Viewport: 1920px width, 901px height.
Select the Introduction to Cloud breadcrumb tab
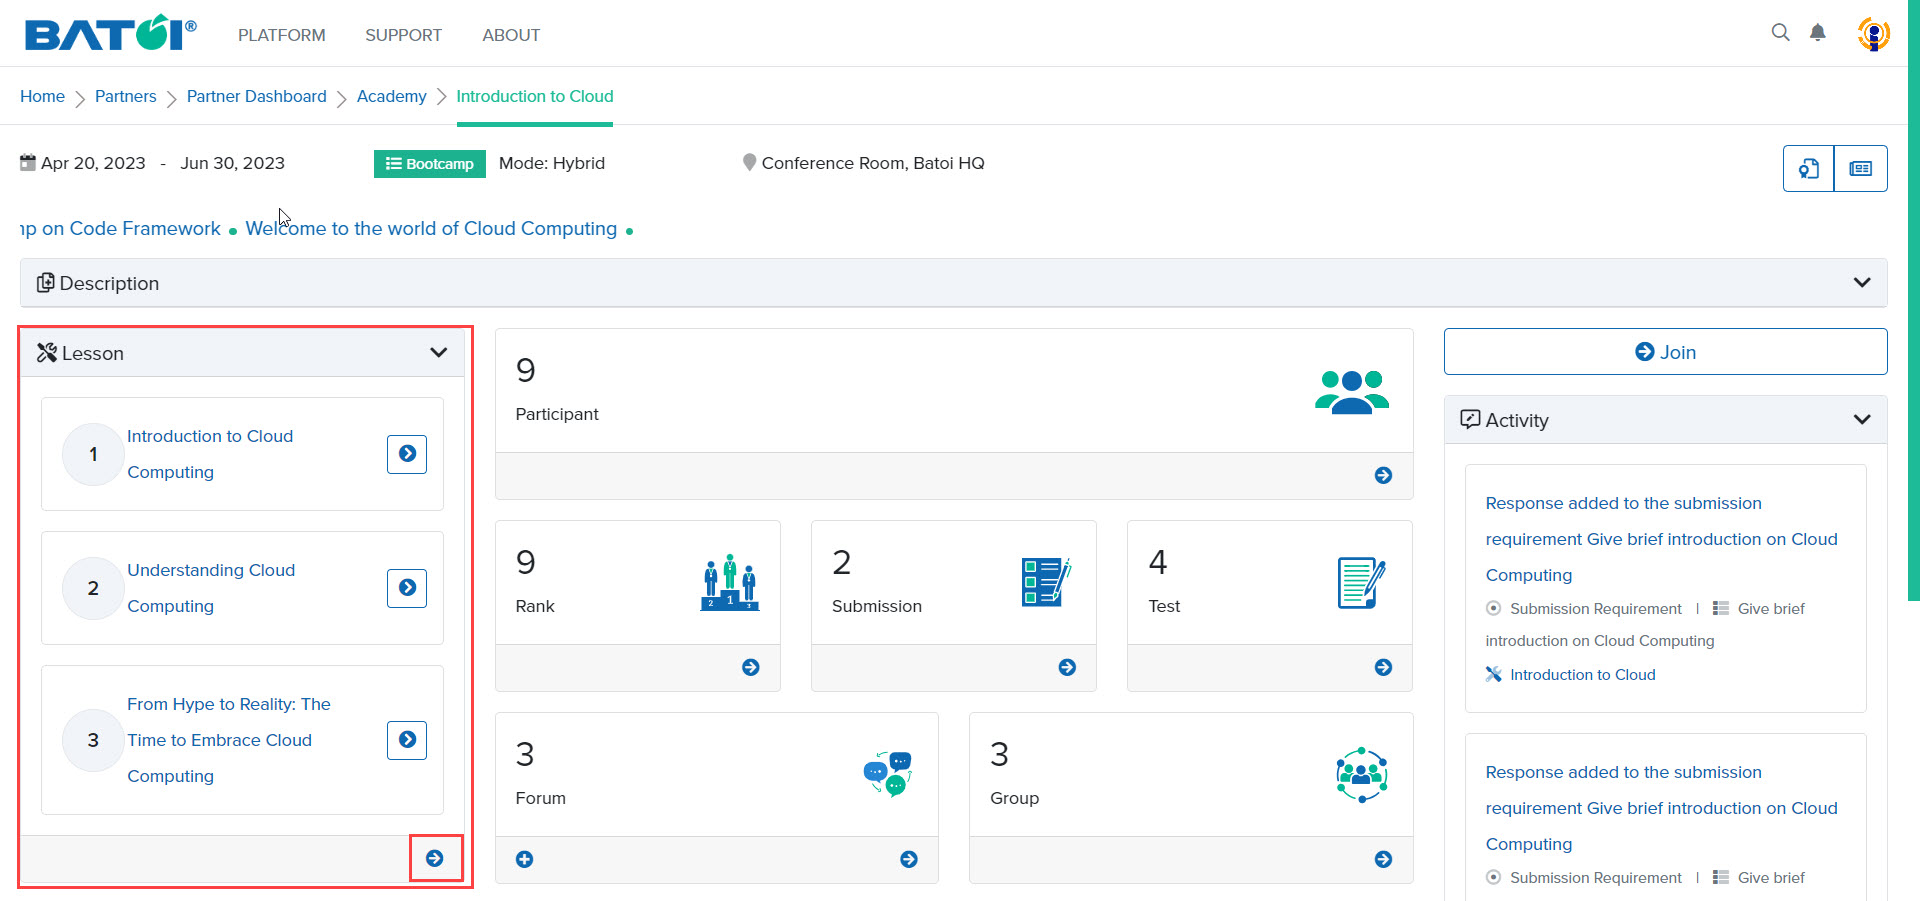(535, 96)
